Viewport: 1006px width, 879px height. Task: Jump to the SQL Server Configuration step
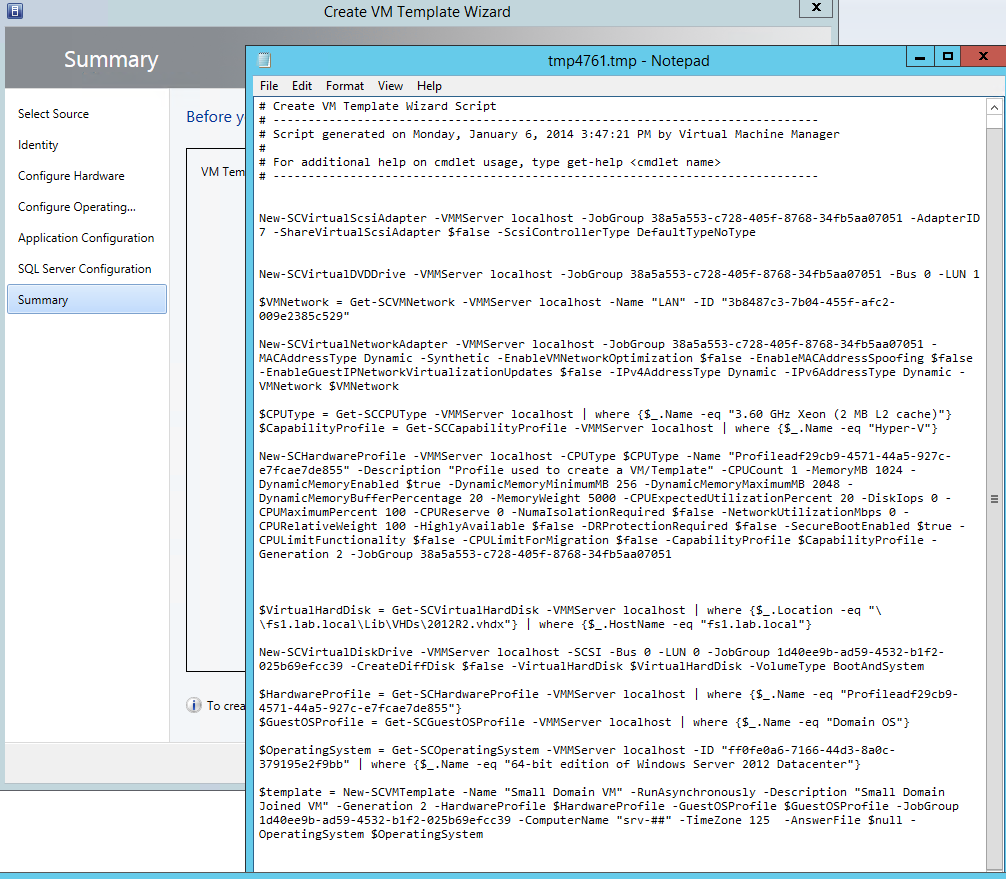85,269
